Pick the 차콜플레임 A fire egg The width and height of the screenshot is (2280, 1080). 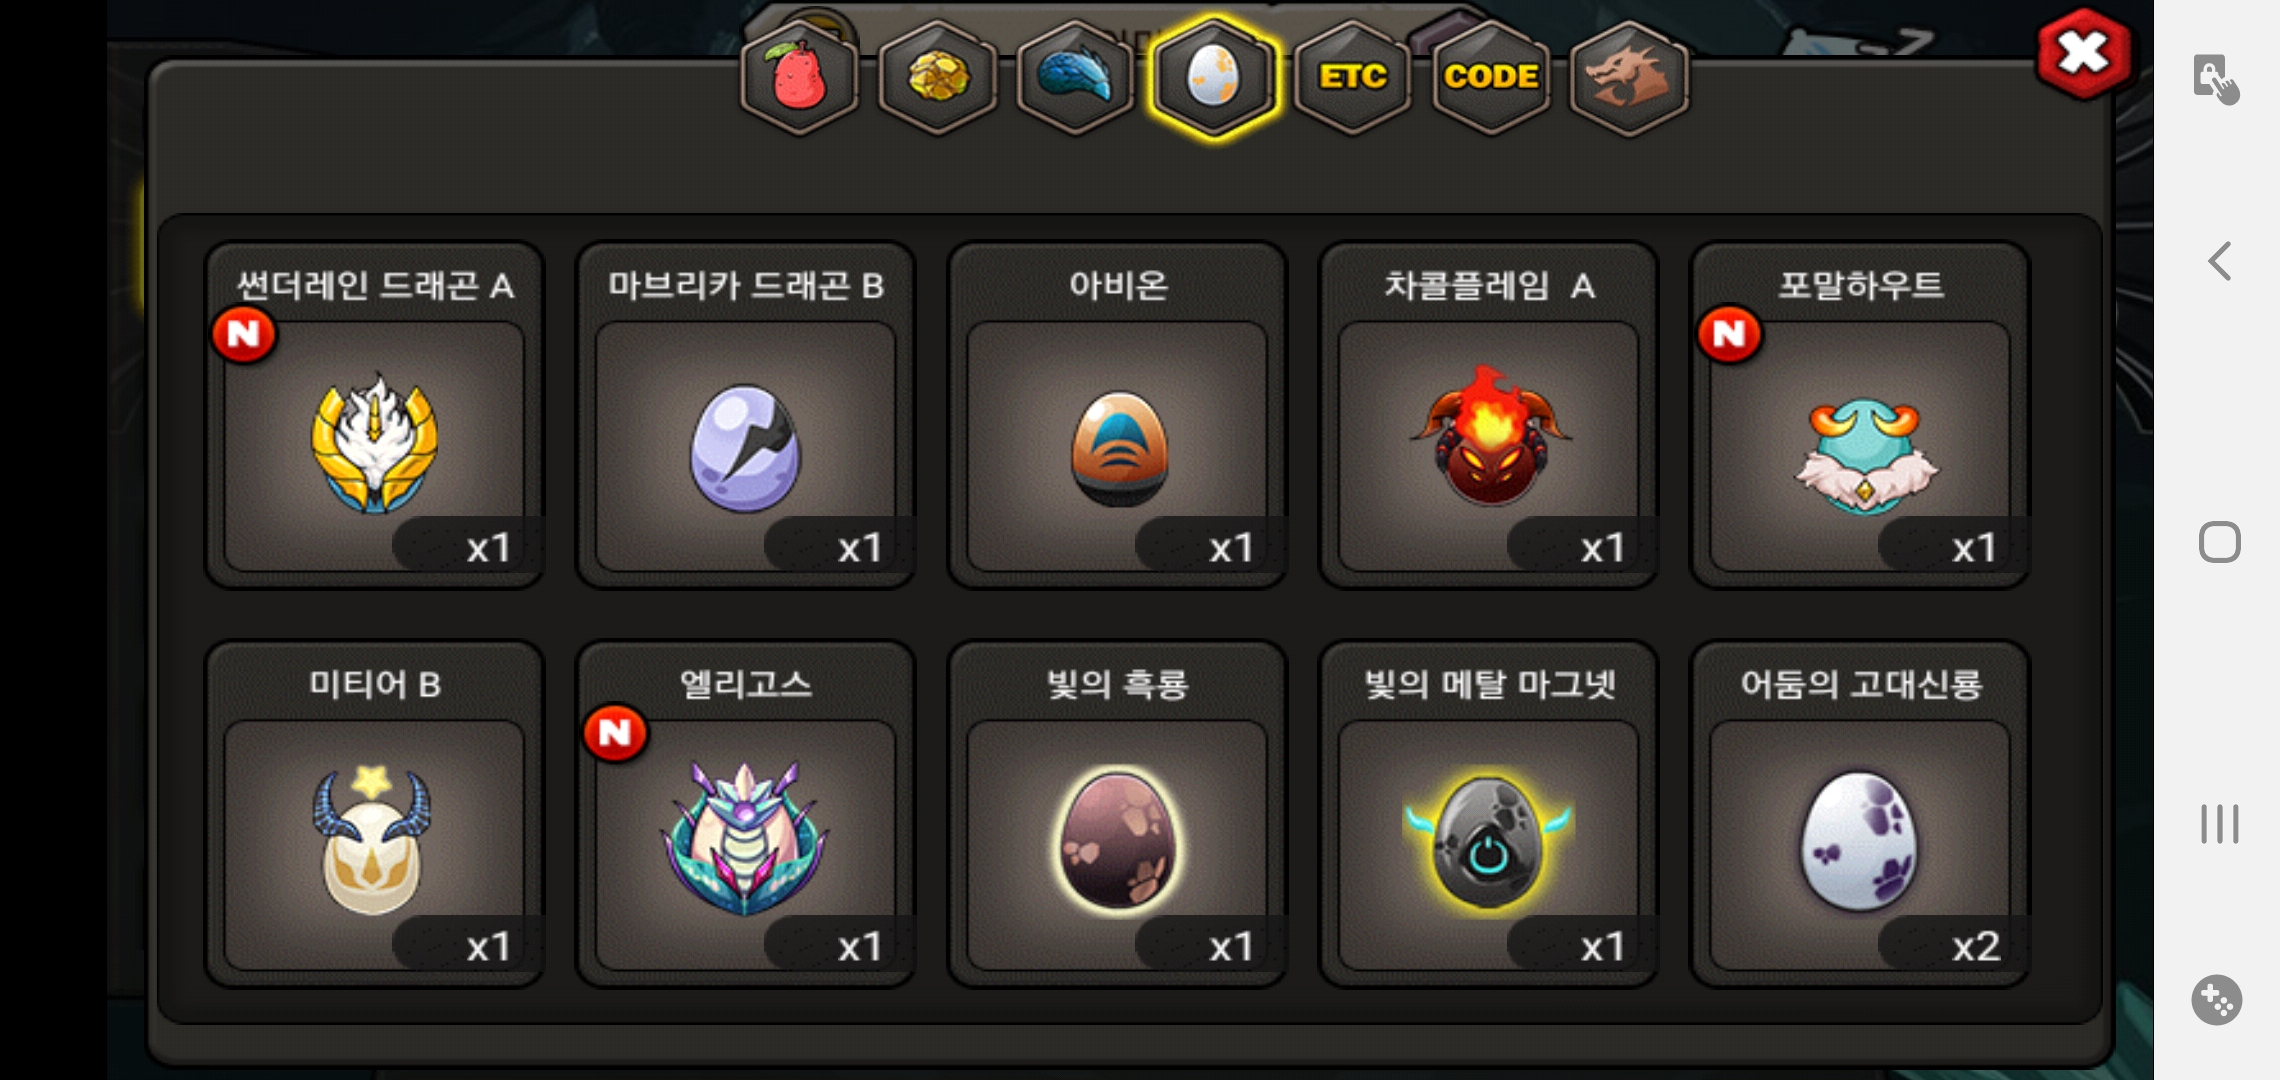[x=1488, y=415]
